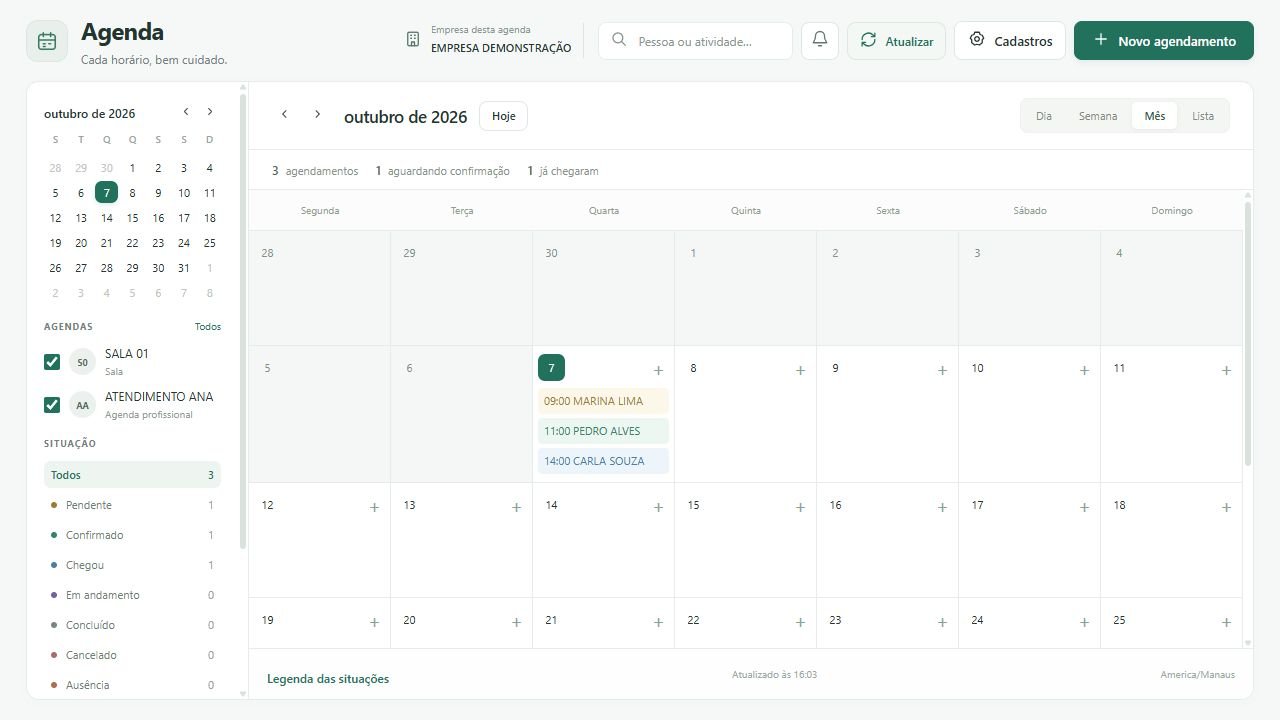The image size is (1280, 720).
Task: Open notifications with the bell icon
Action: click(820, 41)
